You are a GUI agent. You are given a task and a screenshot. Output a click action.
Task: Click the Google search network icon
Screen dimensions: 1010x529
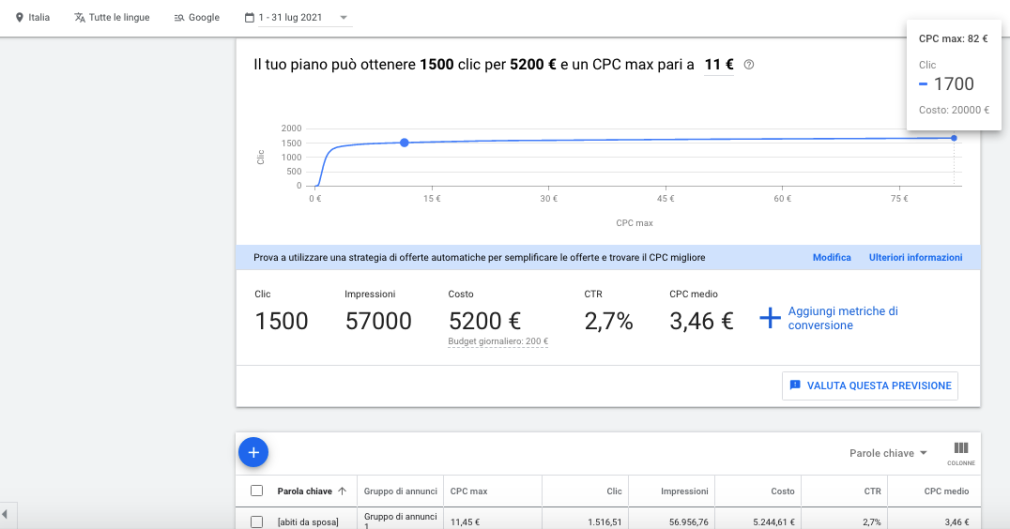pos(179,18)
